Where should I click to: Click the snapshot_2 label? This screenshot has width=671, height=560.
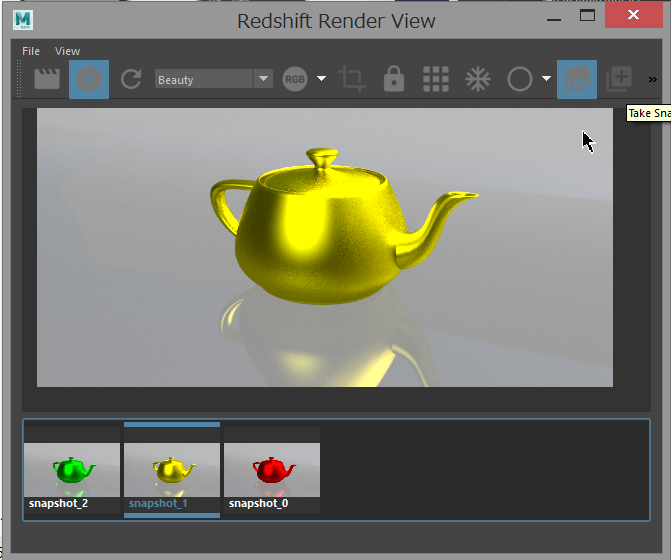tap(58, 504)
